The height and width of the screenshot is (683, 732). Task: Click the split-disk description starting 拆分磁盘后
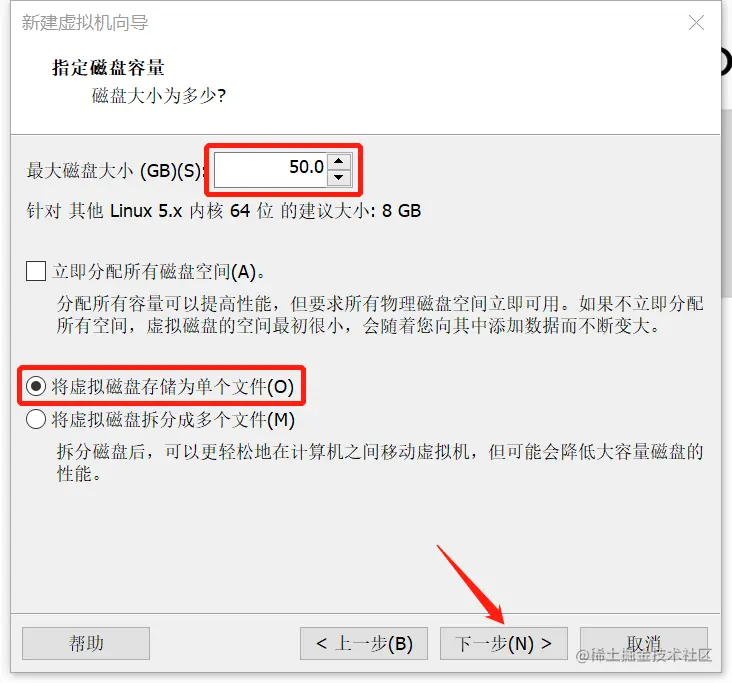tap(380, 463)
